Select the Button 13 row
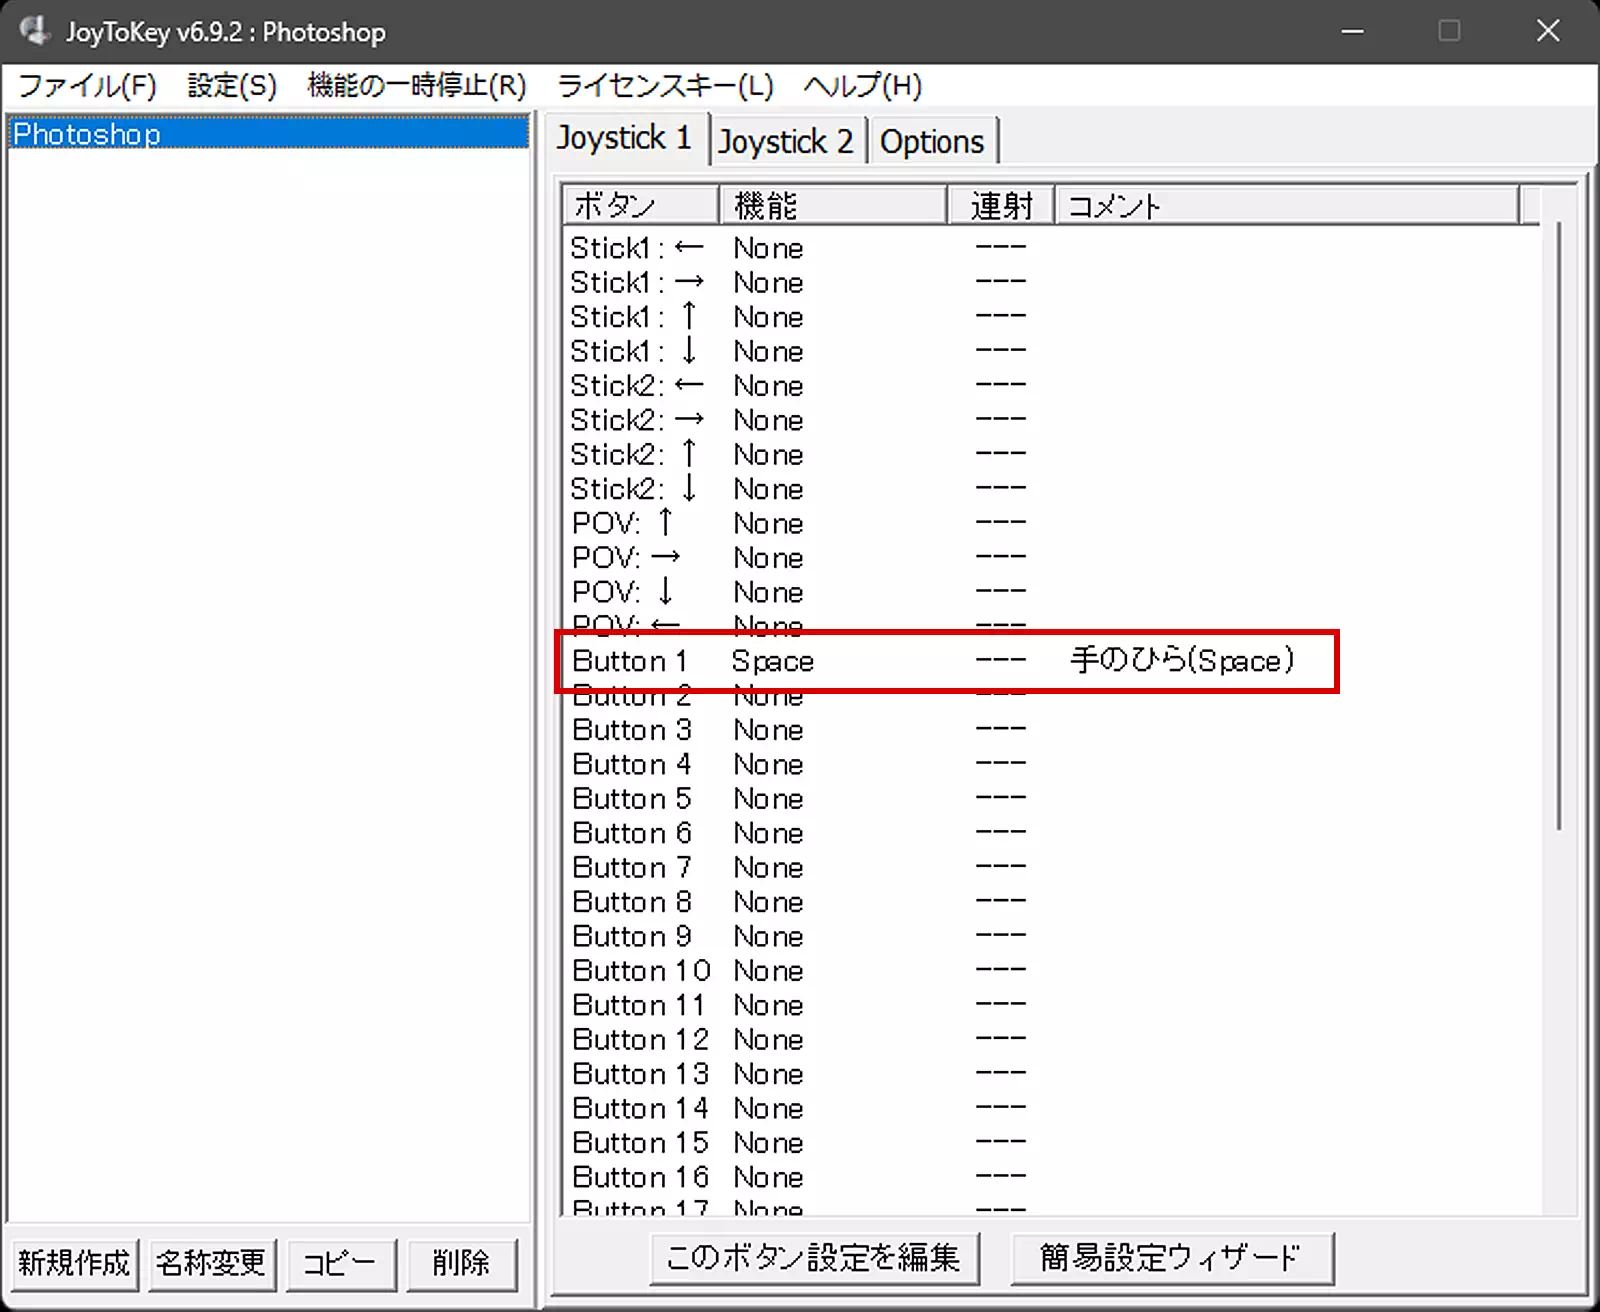This screenshot has width=1600, height=1312. pyautogui.click(x=1050, y=1074)
